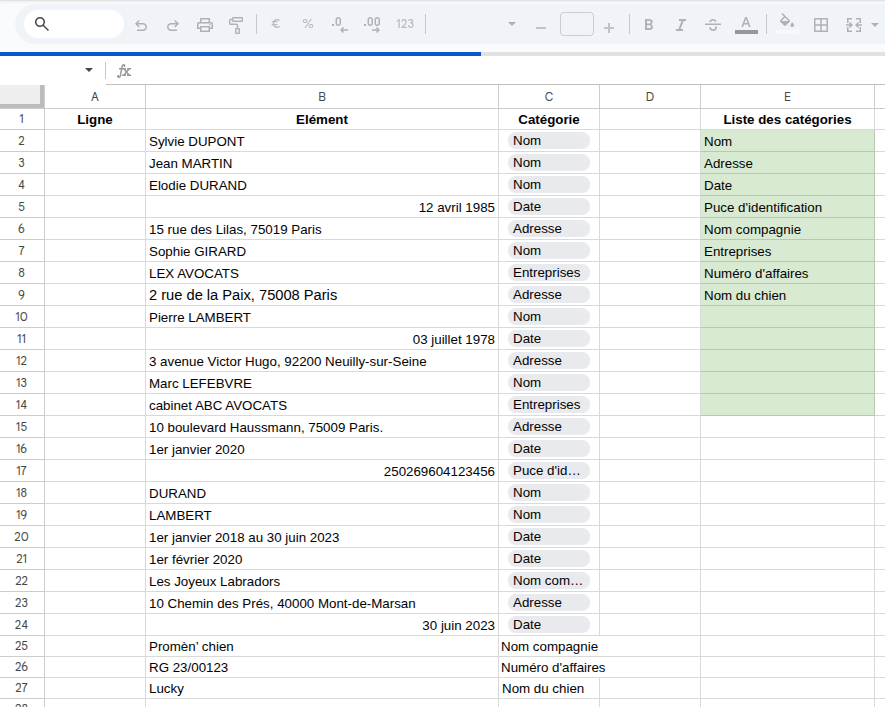Select the "03 juillet 1978" cell
This screenshot has width=885, height=707.
(x=322, y=339)
